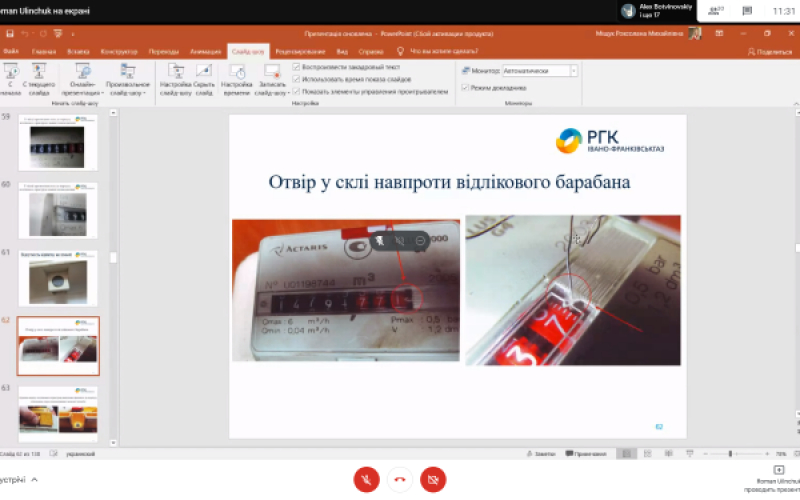Click slide panel scrollbar up arrow

tap(113, 113)
